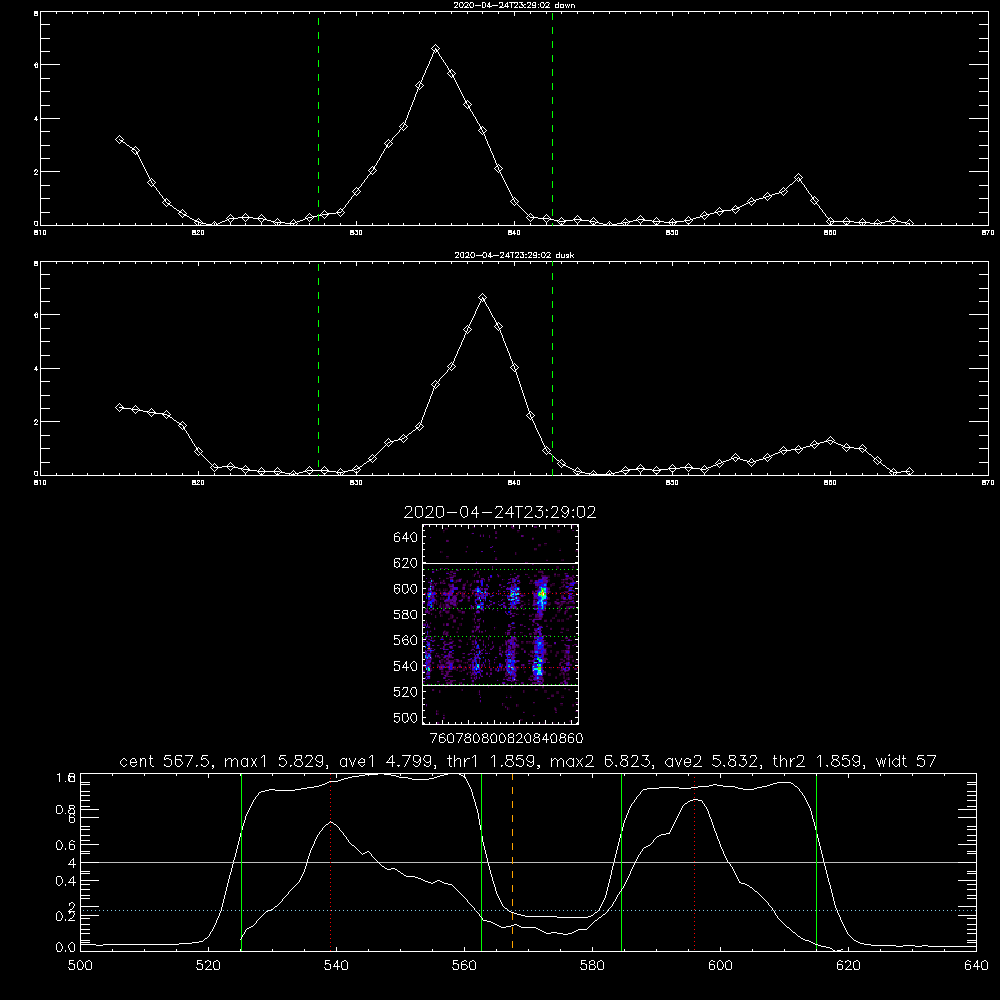Click the highest peak diamond in dusk plot

click(483, 298)
